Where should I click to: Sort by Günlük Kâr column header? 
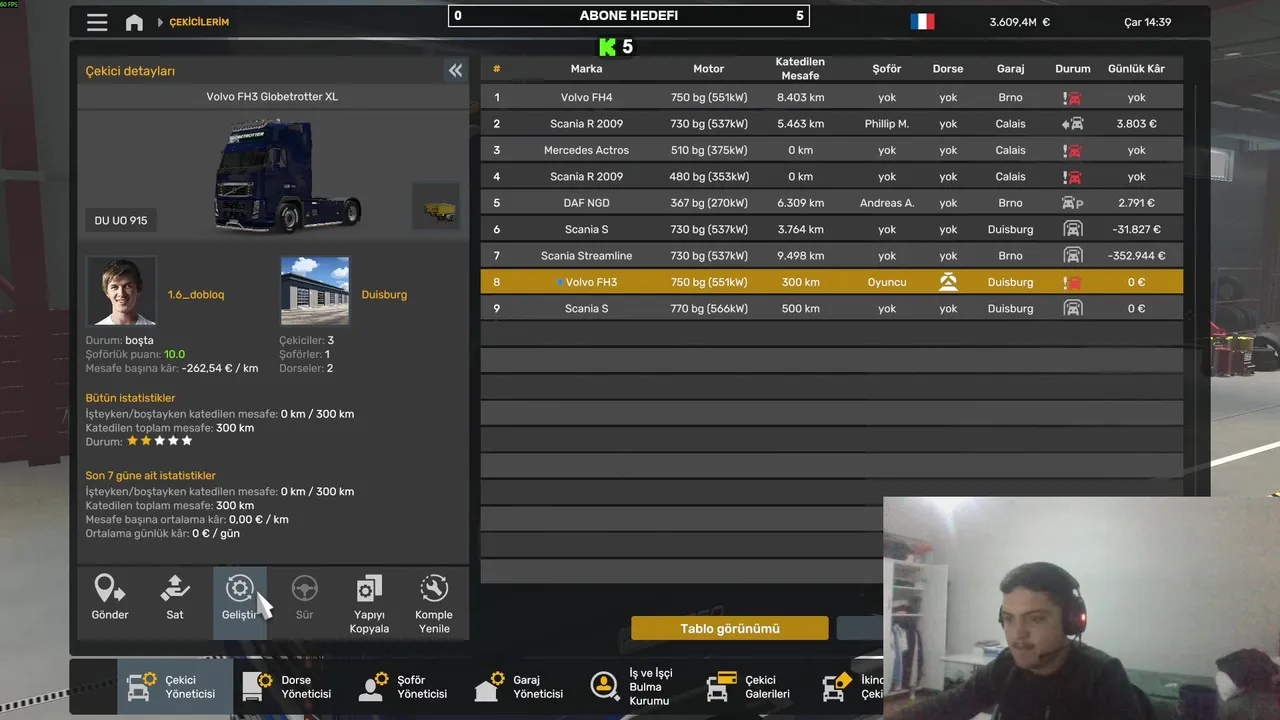[x=1136, y=69]
